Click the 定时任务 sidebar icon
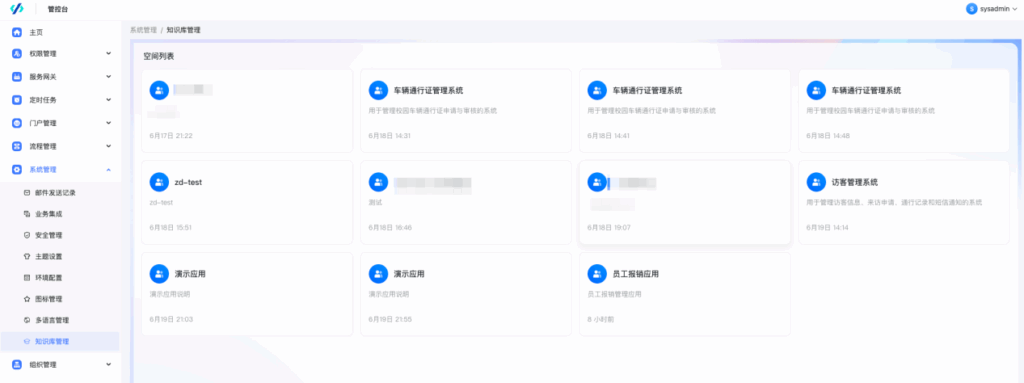Image resolution: width=1024 pixels, height=383 pixels. tap(17, 100)
